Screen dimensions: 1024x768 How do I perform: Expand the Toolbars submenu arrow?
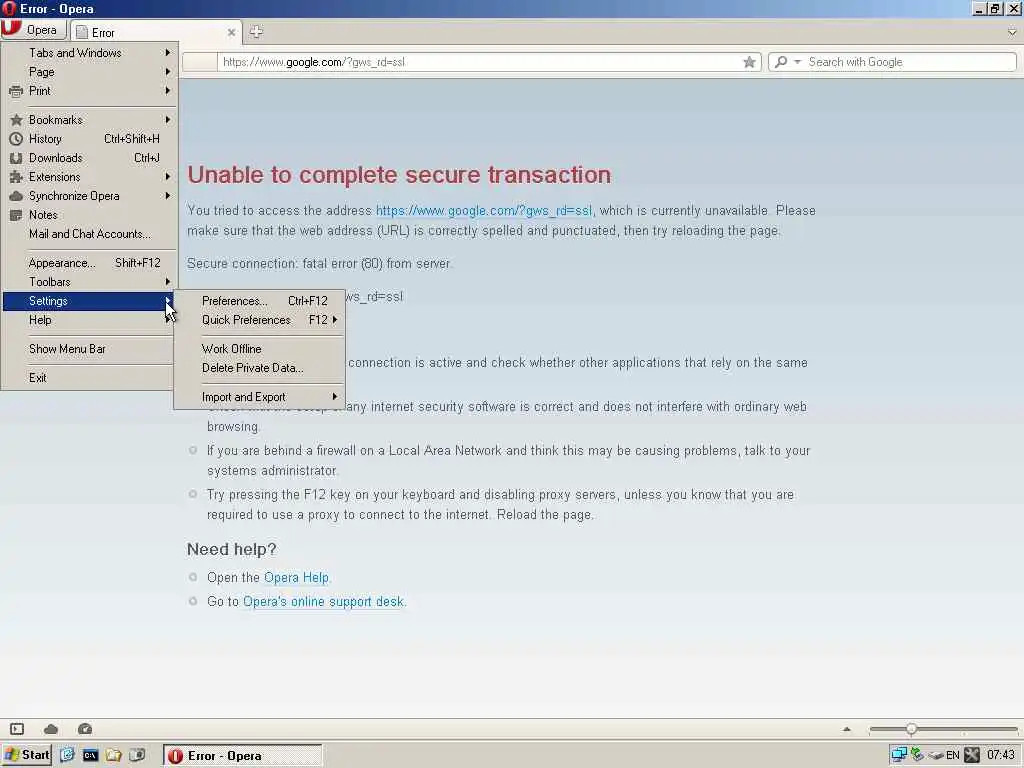tap(168, 281)
